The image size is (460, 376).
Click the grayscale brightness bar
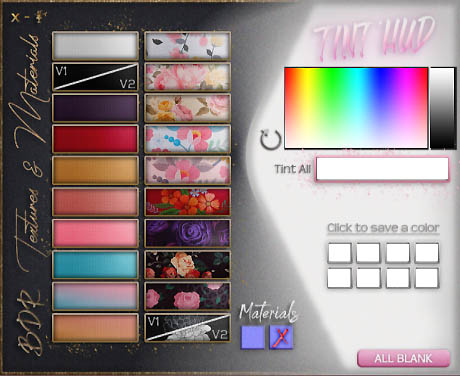tap(443, 108)
